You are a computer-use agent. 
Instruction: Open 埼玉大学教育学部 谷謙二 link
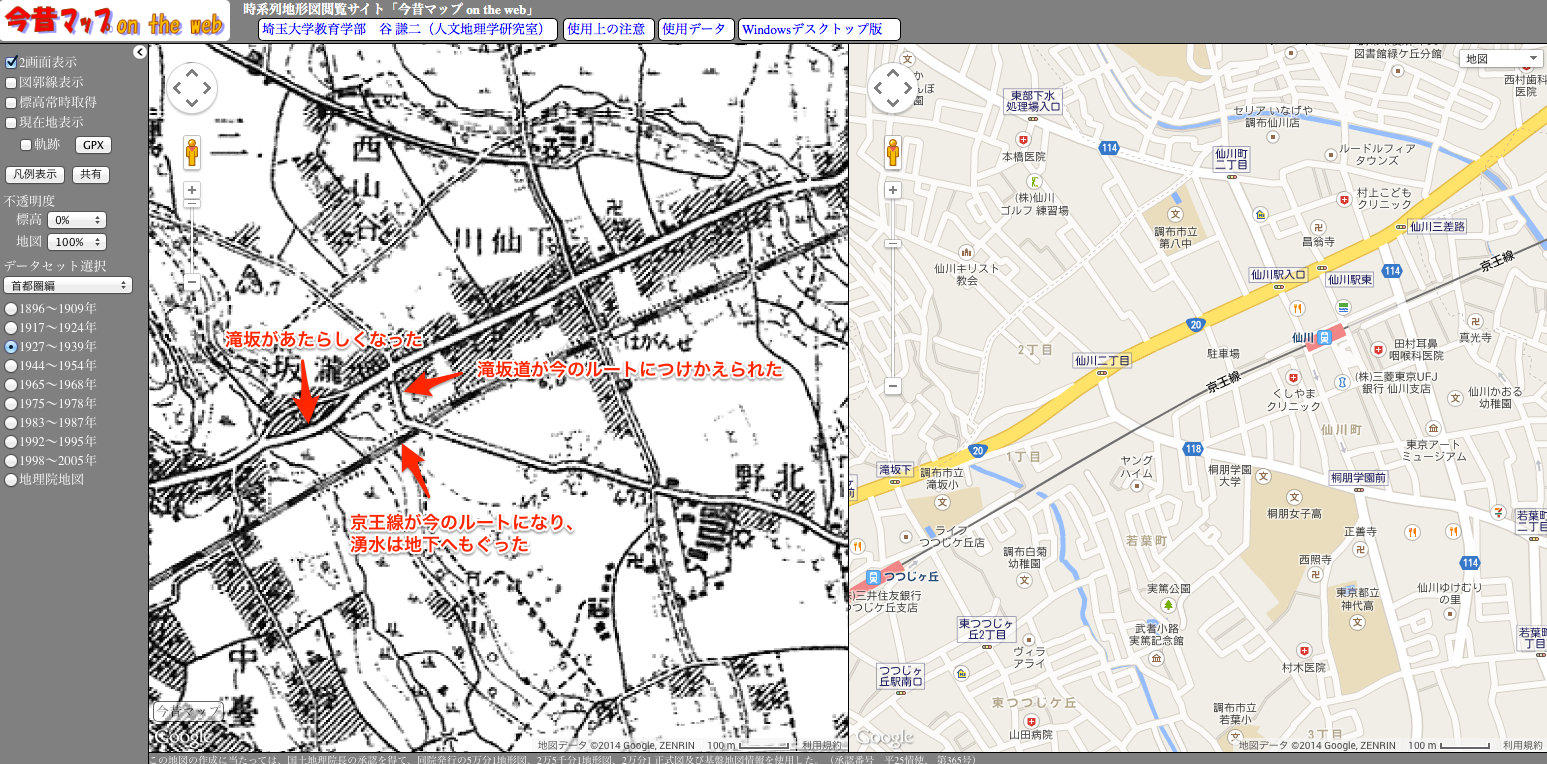pos(408,29)
